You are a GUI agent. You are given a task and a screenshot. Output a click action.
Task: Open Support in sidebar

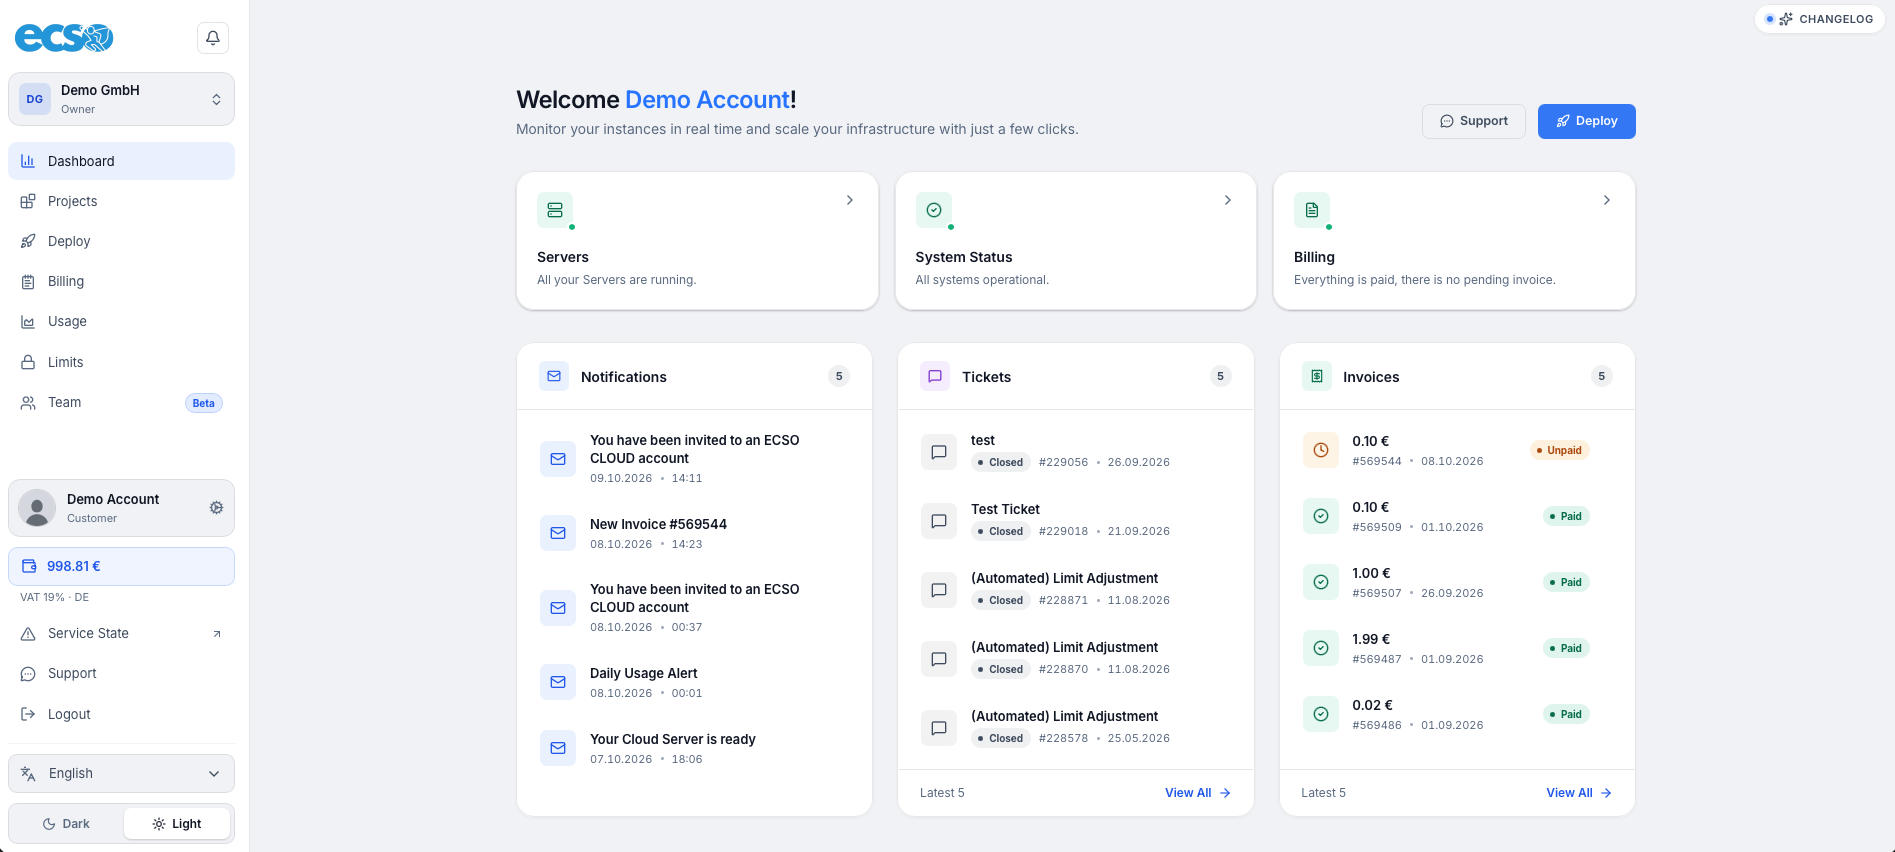click(x=121, y=673)
